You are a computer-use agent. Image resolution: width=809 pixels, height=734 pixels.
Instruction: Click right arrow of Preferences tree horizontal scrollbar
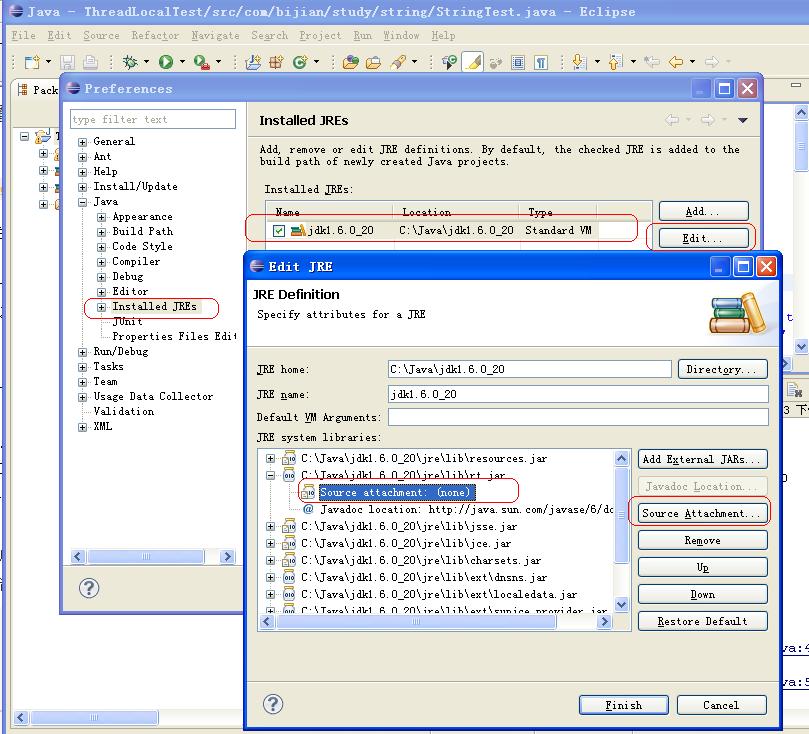pos(227,557)
